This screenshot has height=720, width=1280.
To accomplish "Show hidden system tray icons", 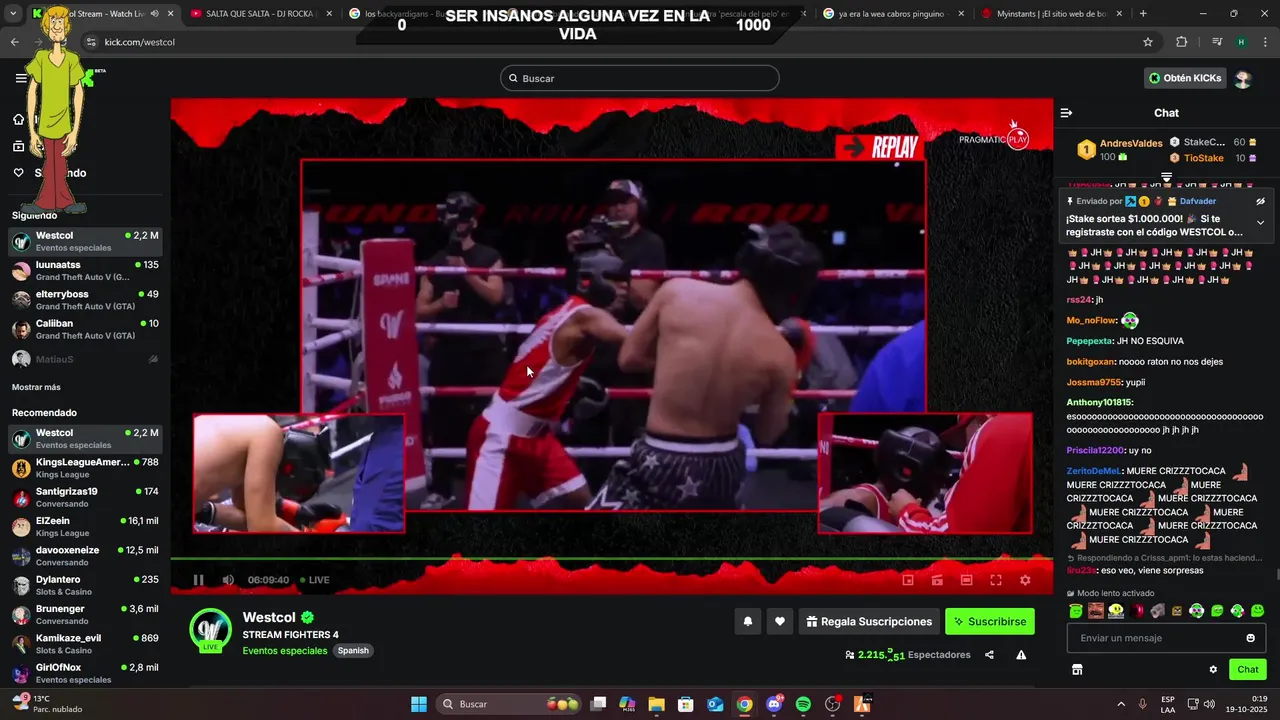I will pyautogui.click(x=1120, y=704).
